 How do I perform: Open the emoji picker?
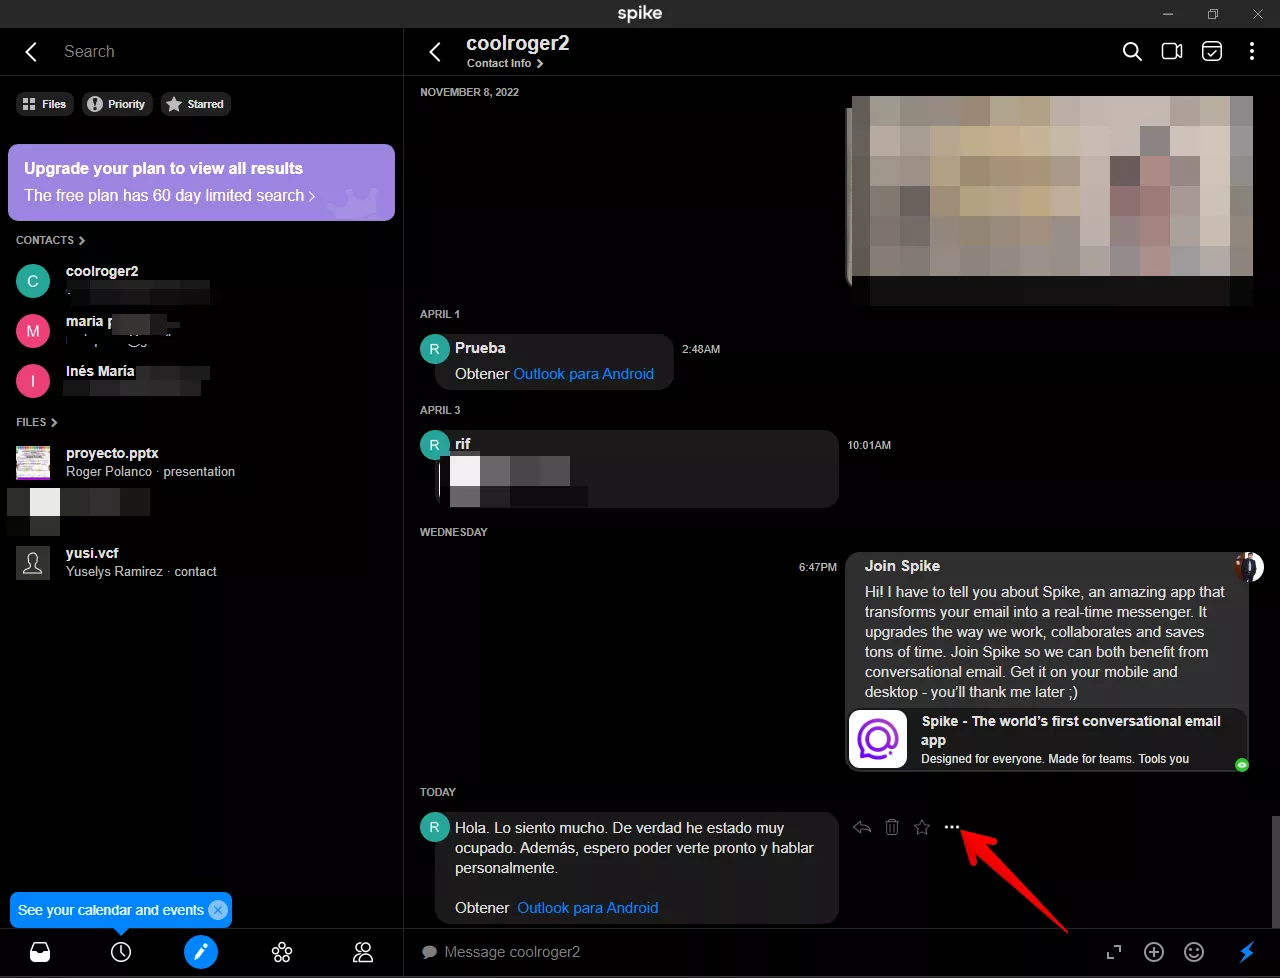tap(1194, 952)
